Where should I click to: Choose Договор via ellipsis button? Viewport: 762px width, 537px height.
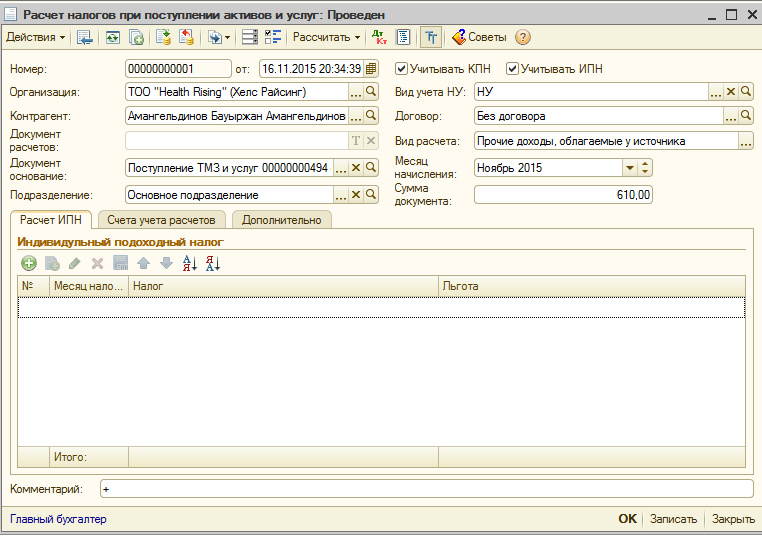[x=730, y=116]
